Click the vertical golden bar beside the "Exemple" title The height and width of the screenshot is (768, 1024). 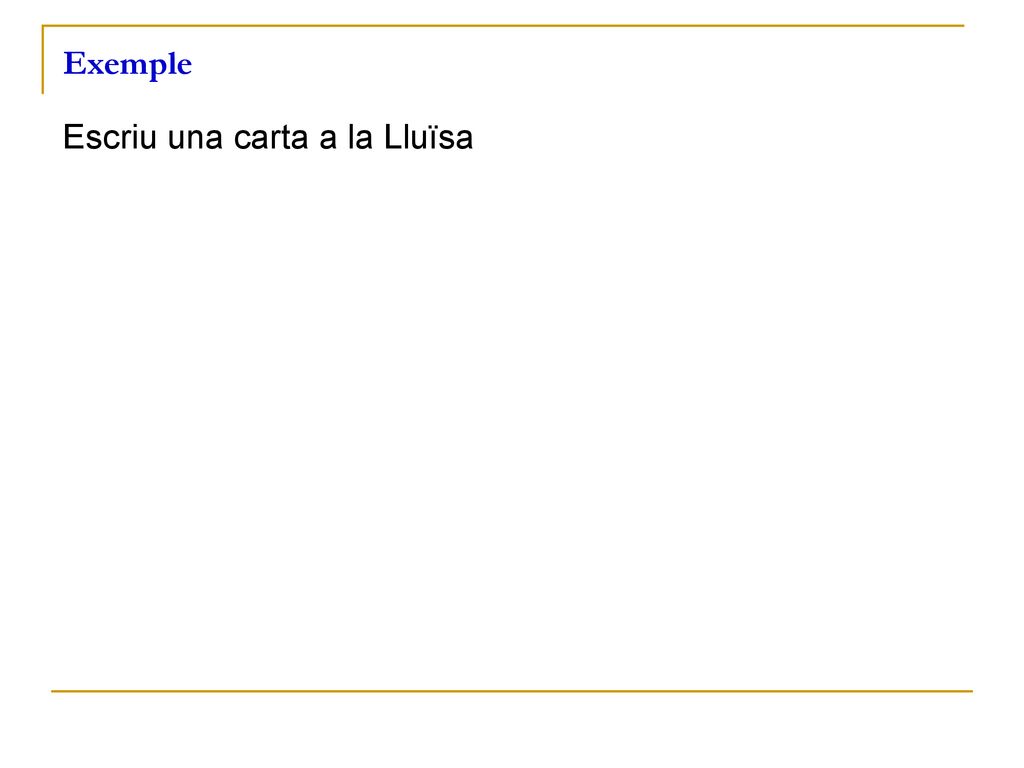(43, 60)
